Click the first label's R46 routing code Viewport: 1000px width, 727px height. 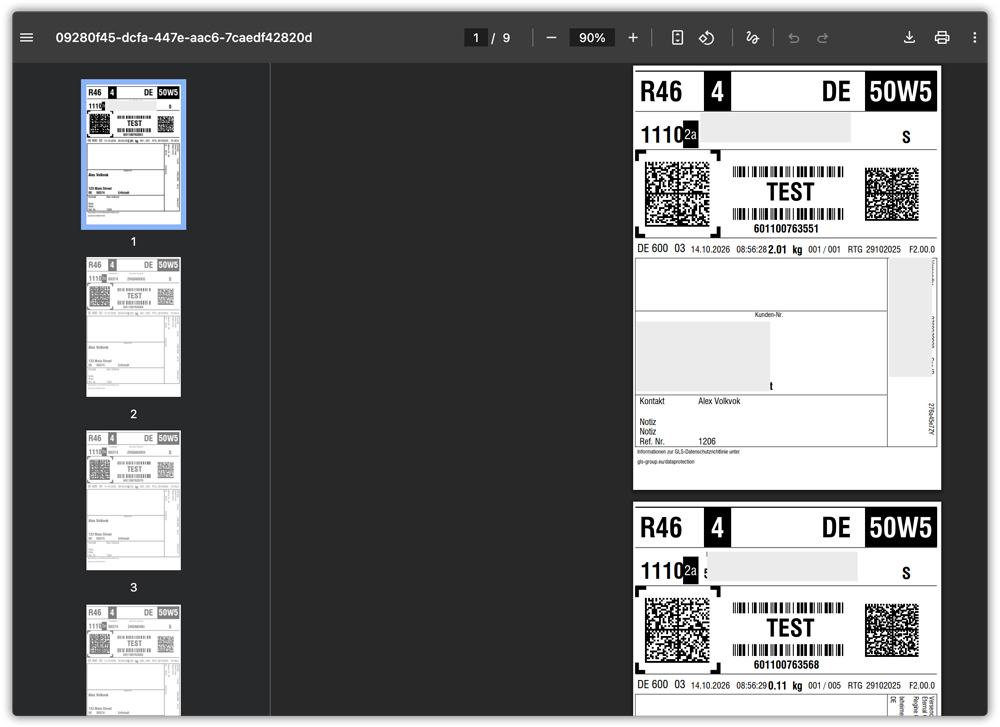point(661,91)
